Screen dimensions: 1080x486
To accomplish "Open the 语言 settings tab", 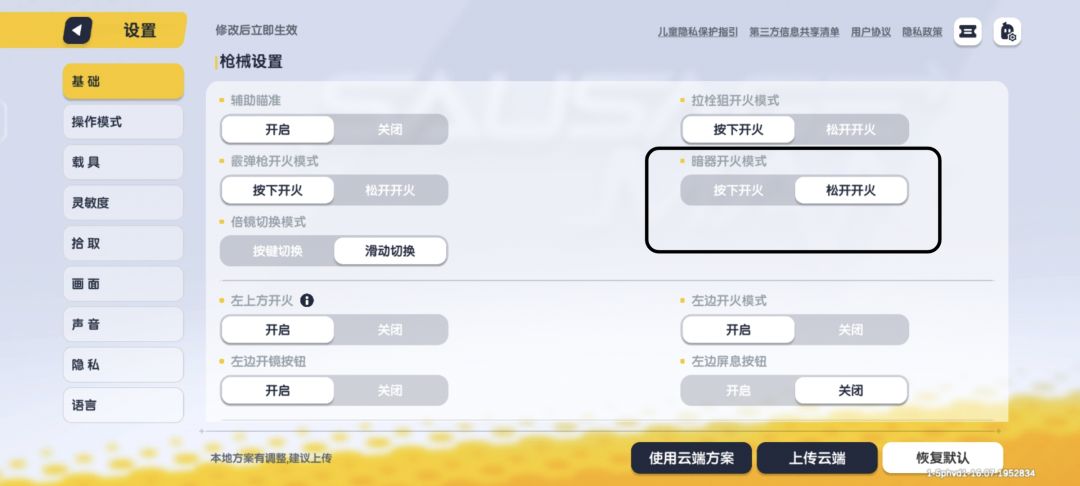I will tap(123, 405).
